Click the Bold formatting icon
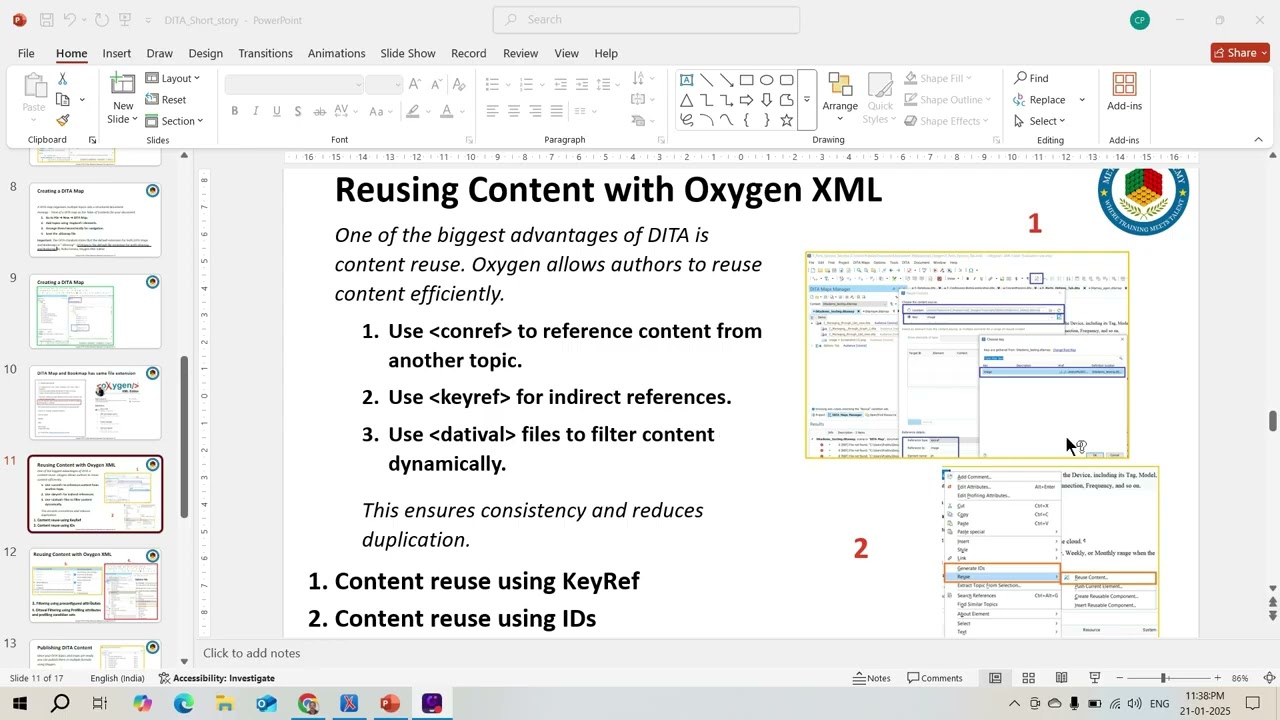The image size is (1280, 720). coord(235,111)
